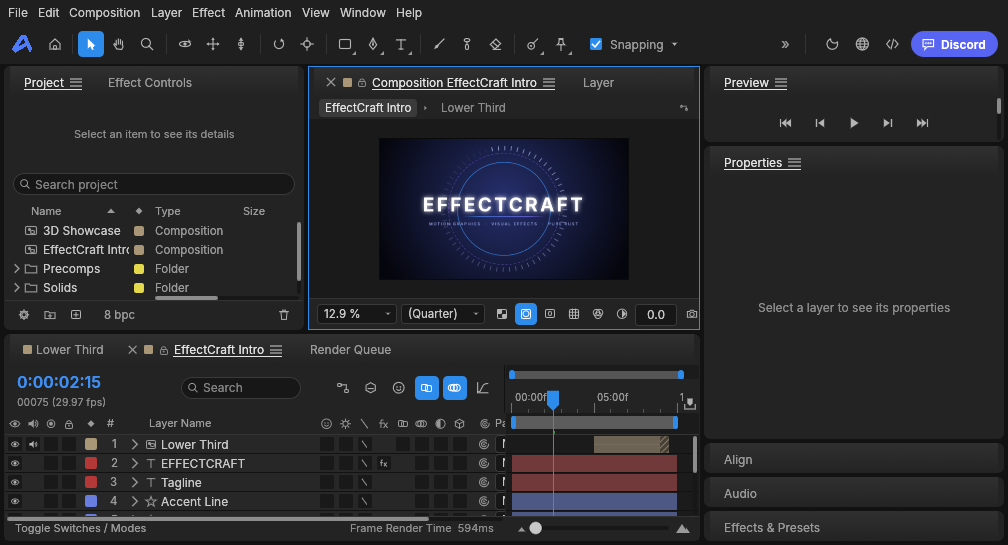The width and height of the screenshot is (1008, 545).
Task: Create new folder in Project panel
Action: [x=50, y=315]
